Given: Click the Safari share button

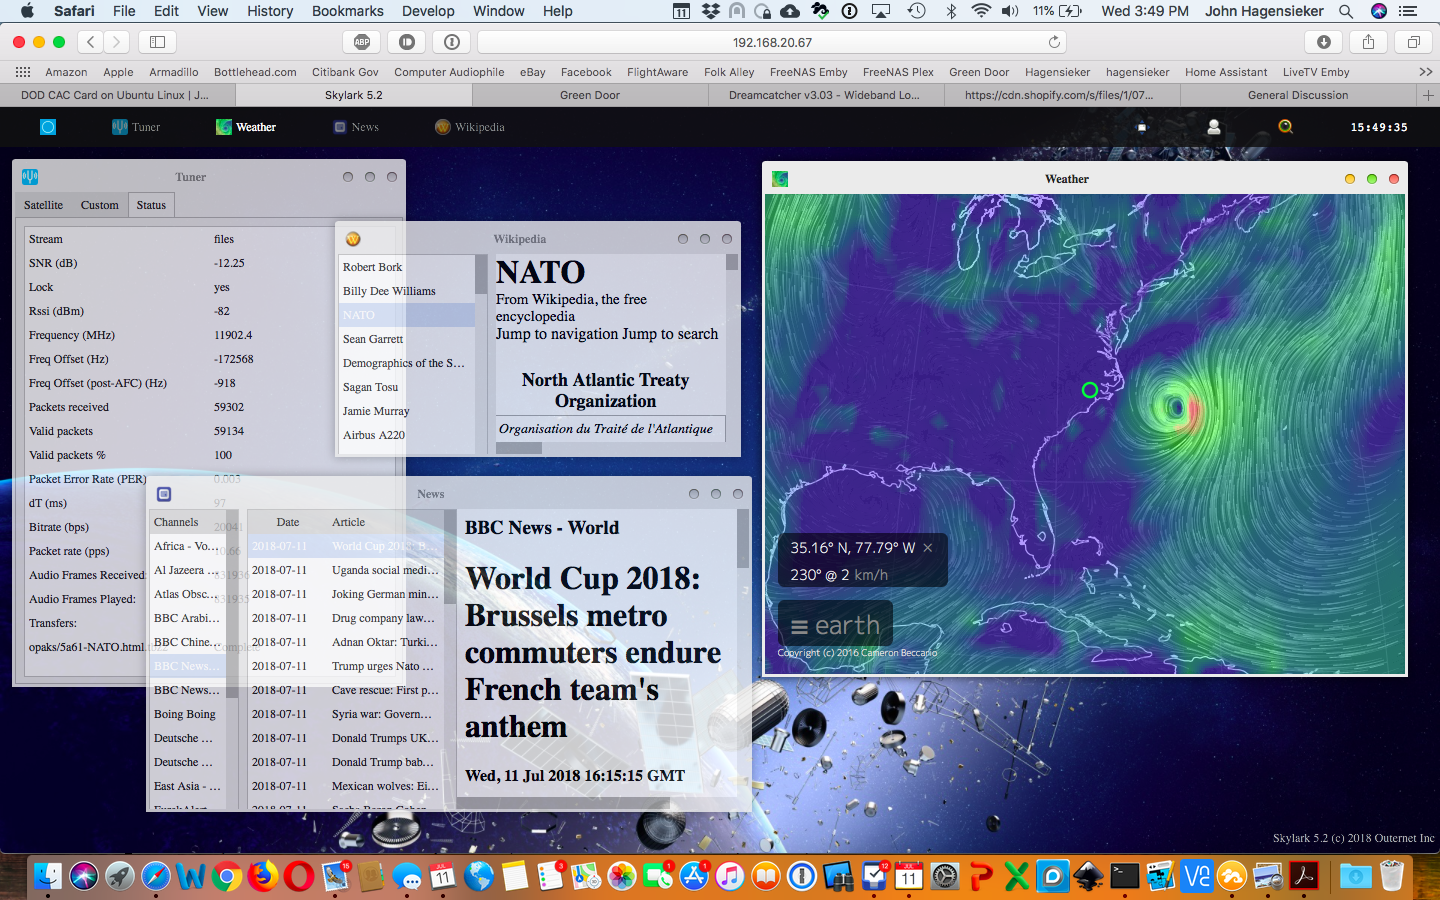Looking at the screenshot, I should tap(1368, 42).
